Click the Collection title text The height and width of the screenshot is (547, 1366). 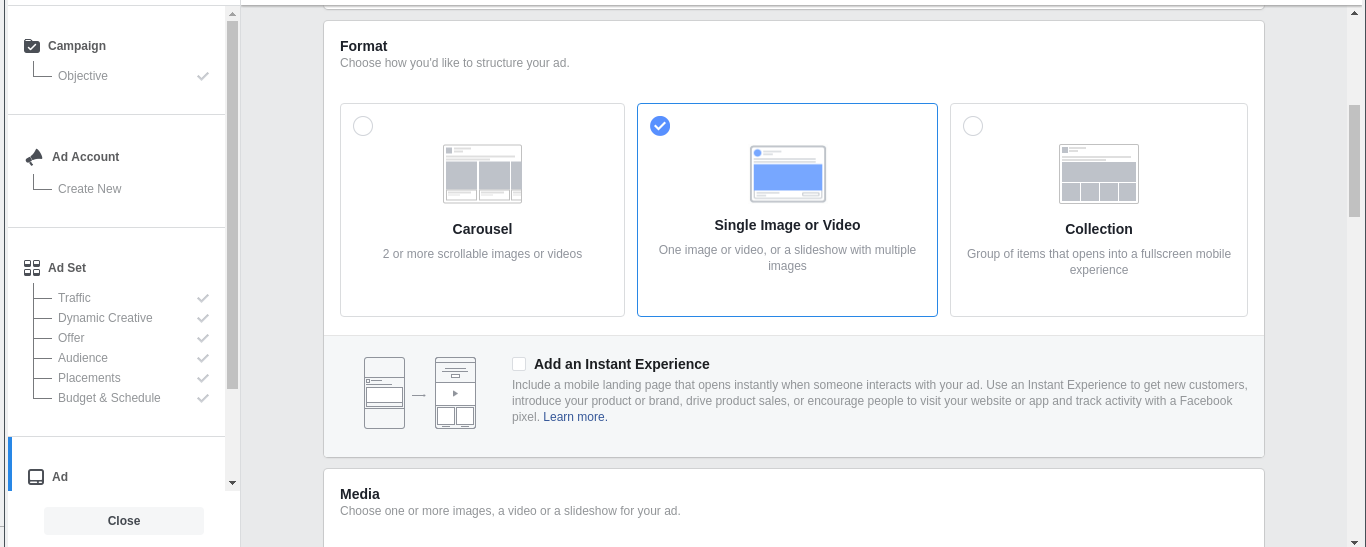(x=1099, y=229)
